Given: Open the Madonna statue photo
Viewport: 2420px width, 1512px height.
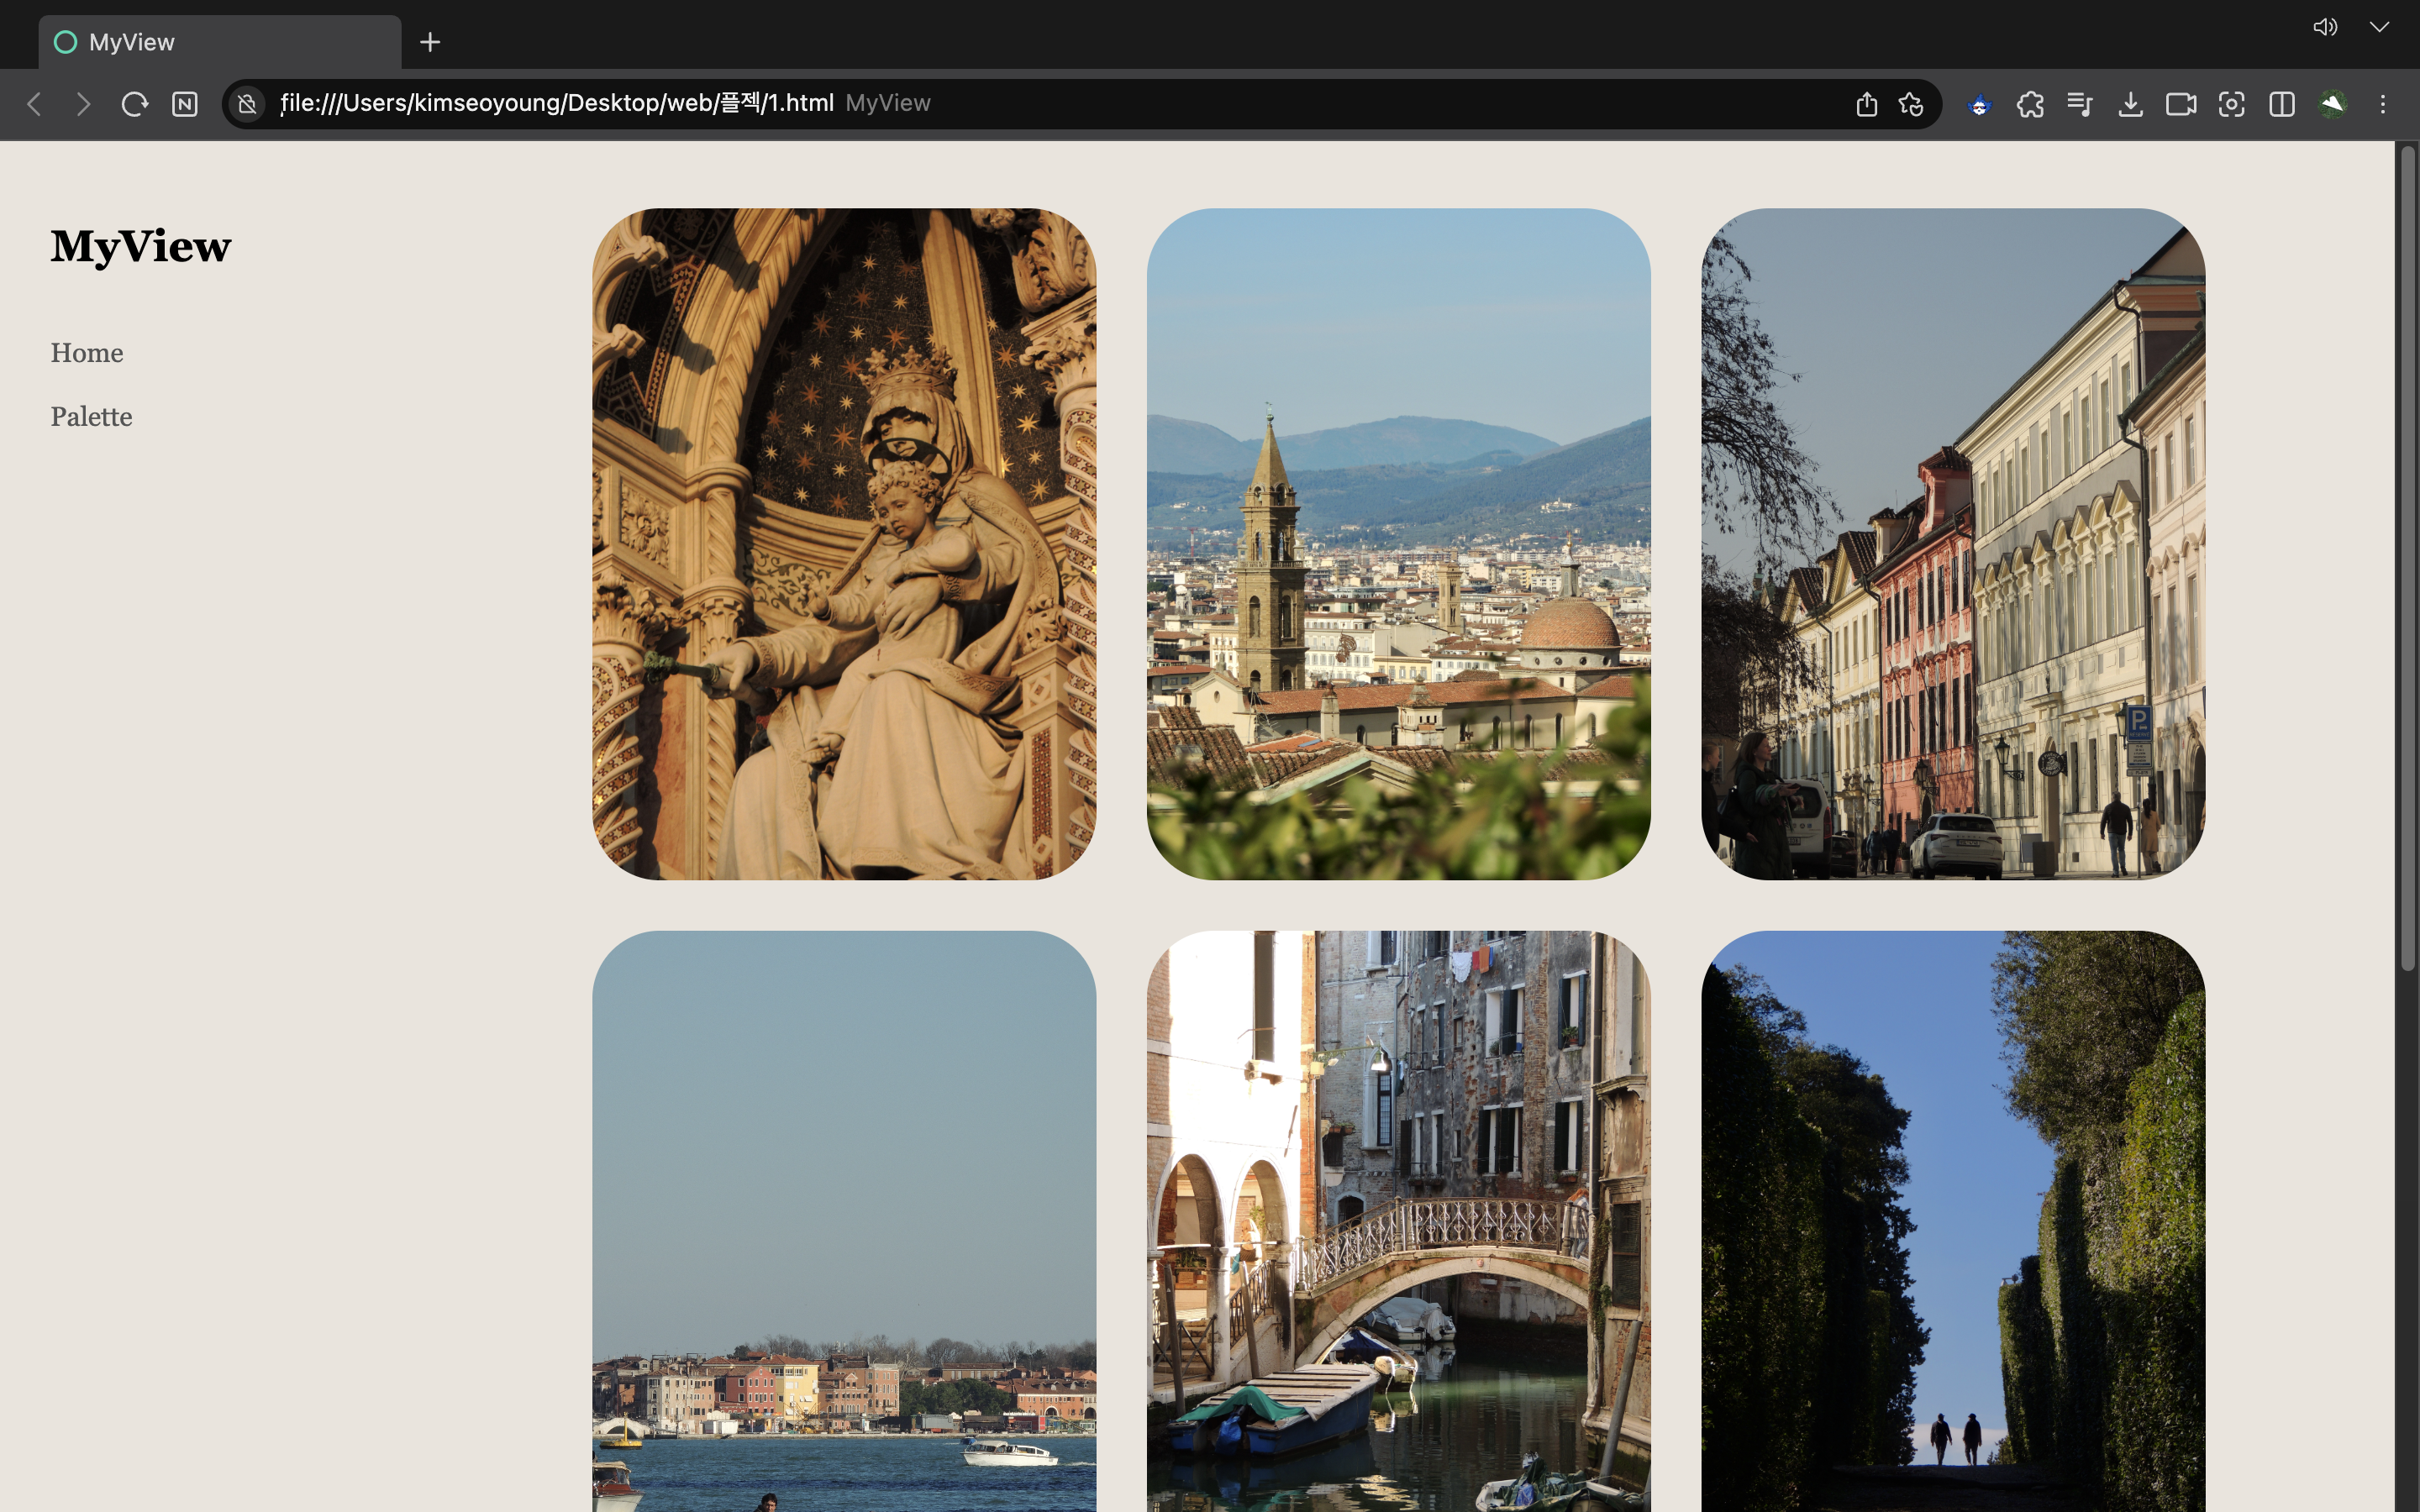Looking at the screenshot, I should coord(844,544).
